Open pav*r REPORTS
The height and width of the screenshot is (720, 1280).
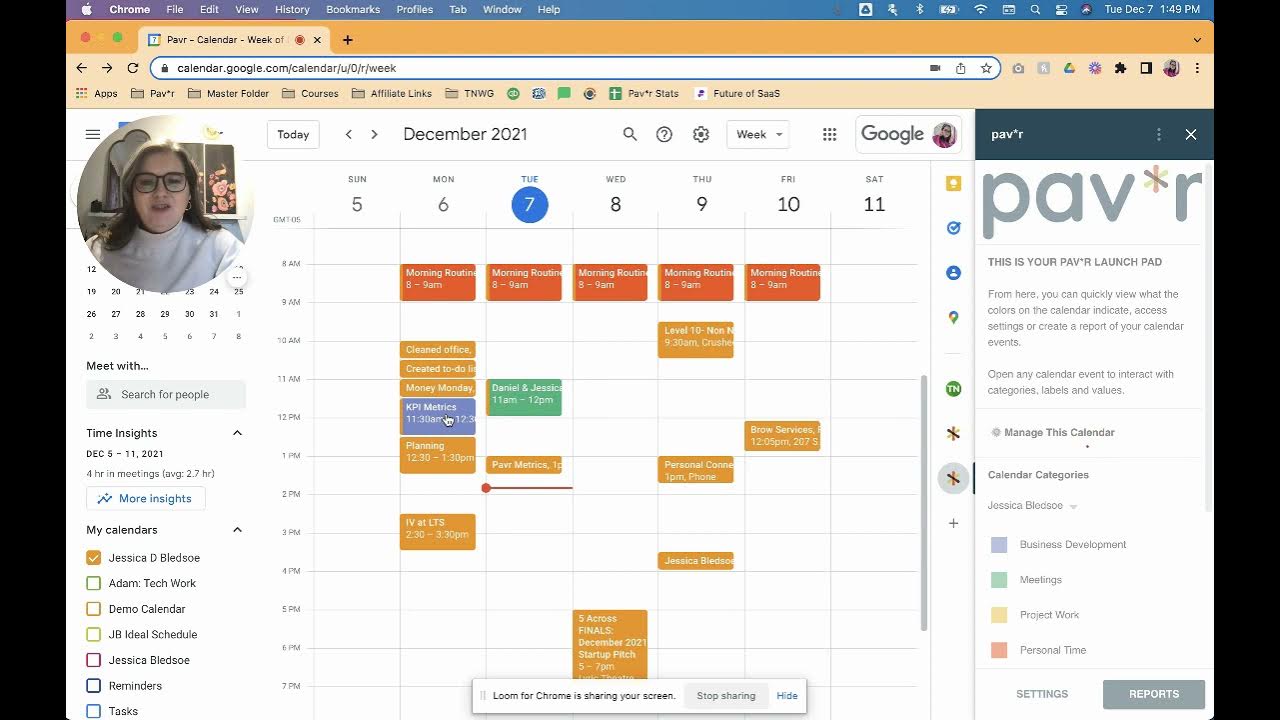coord(1154,694)
